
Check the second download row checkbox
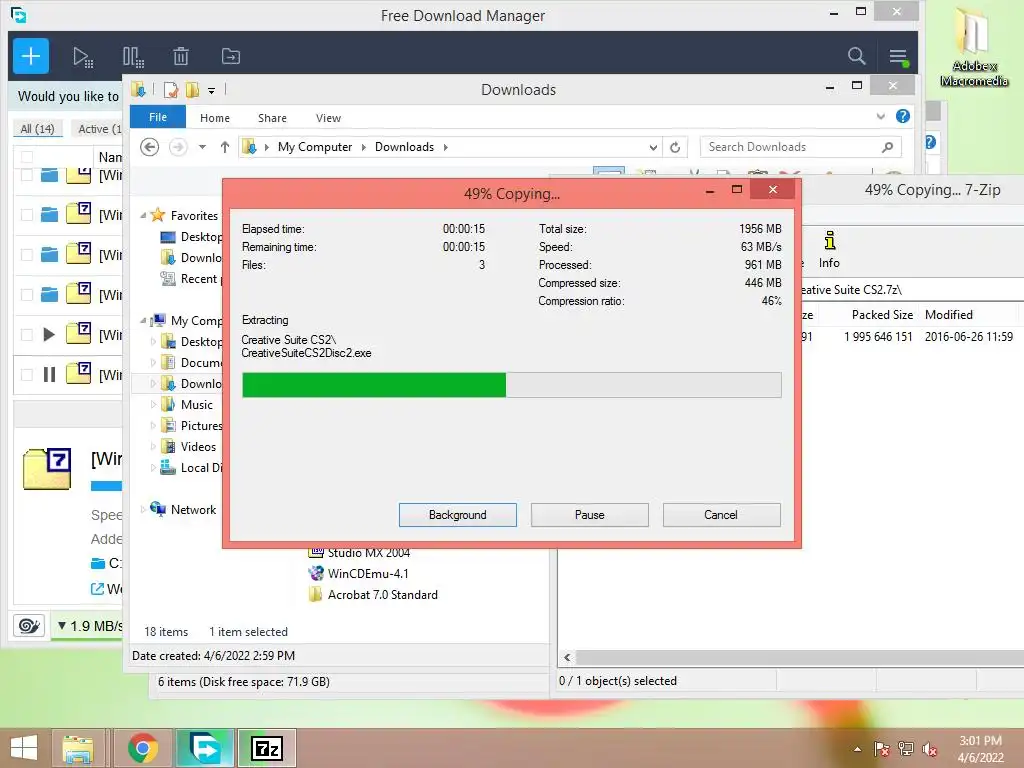click(27, 214)
